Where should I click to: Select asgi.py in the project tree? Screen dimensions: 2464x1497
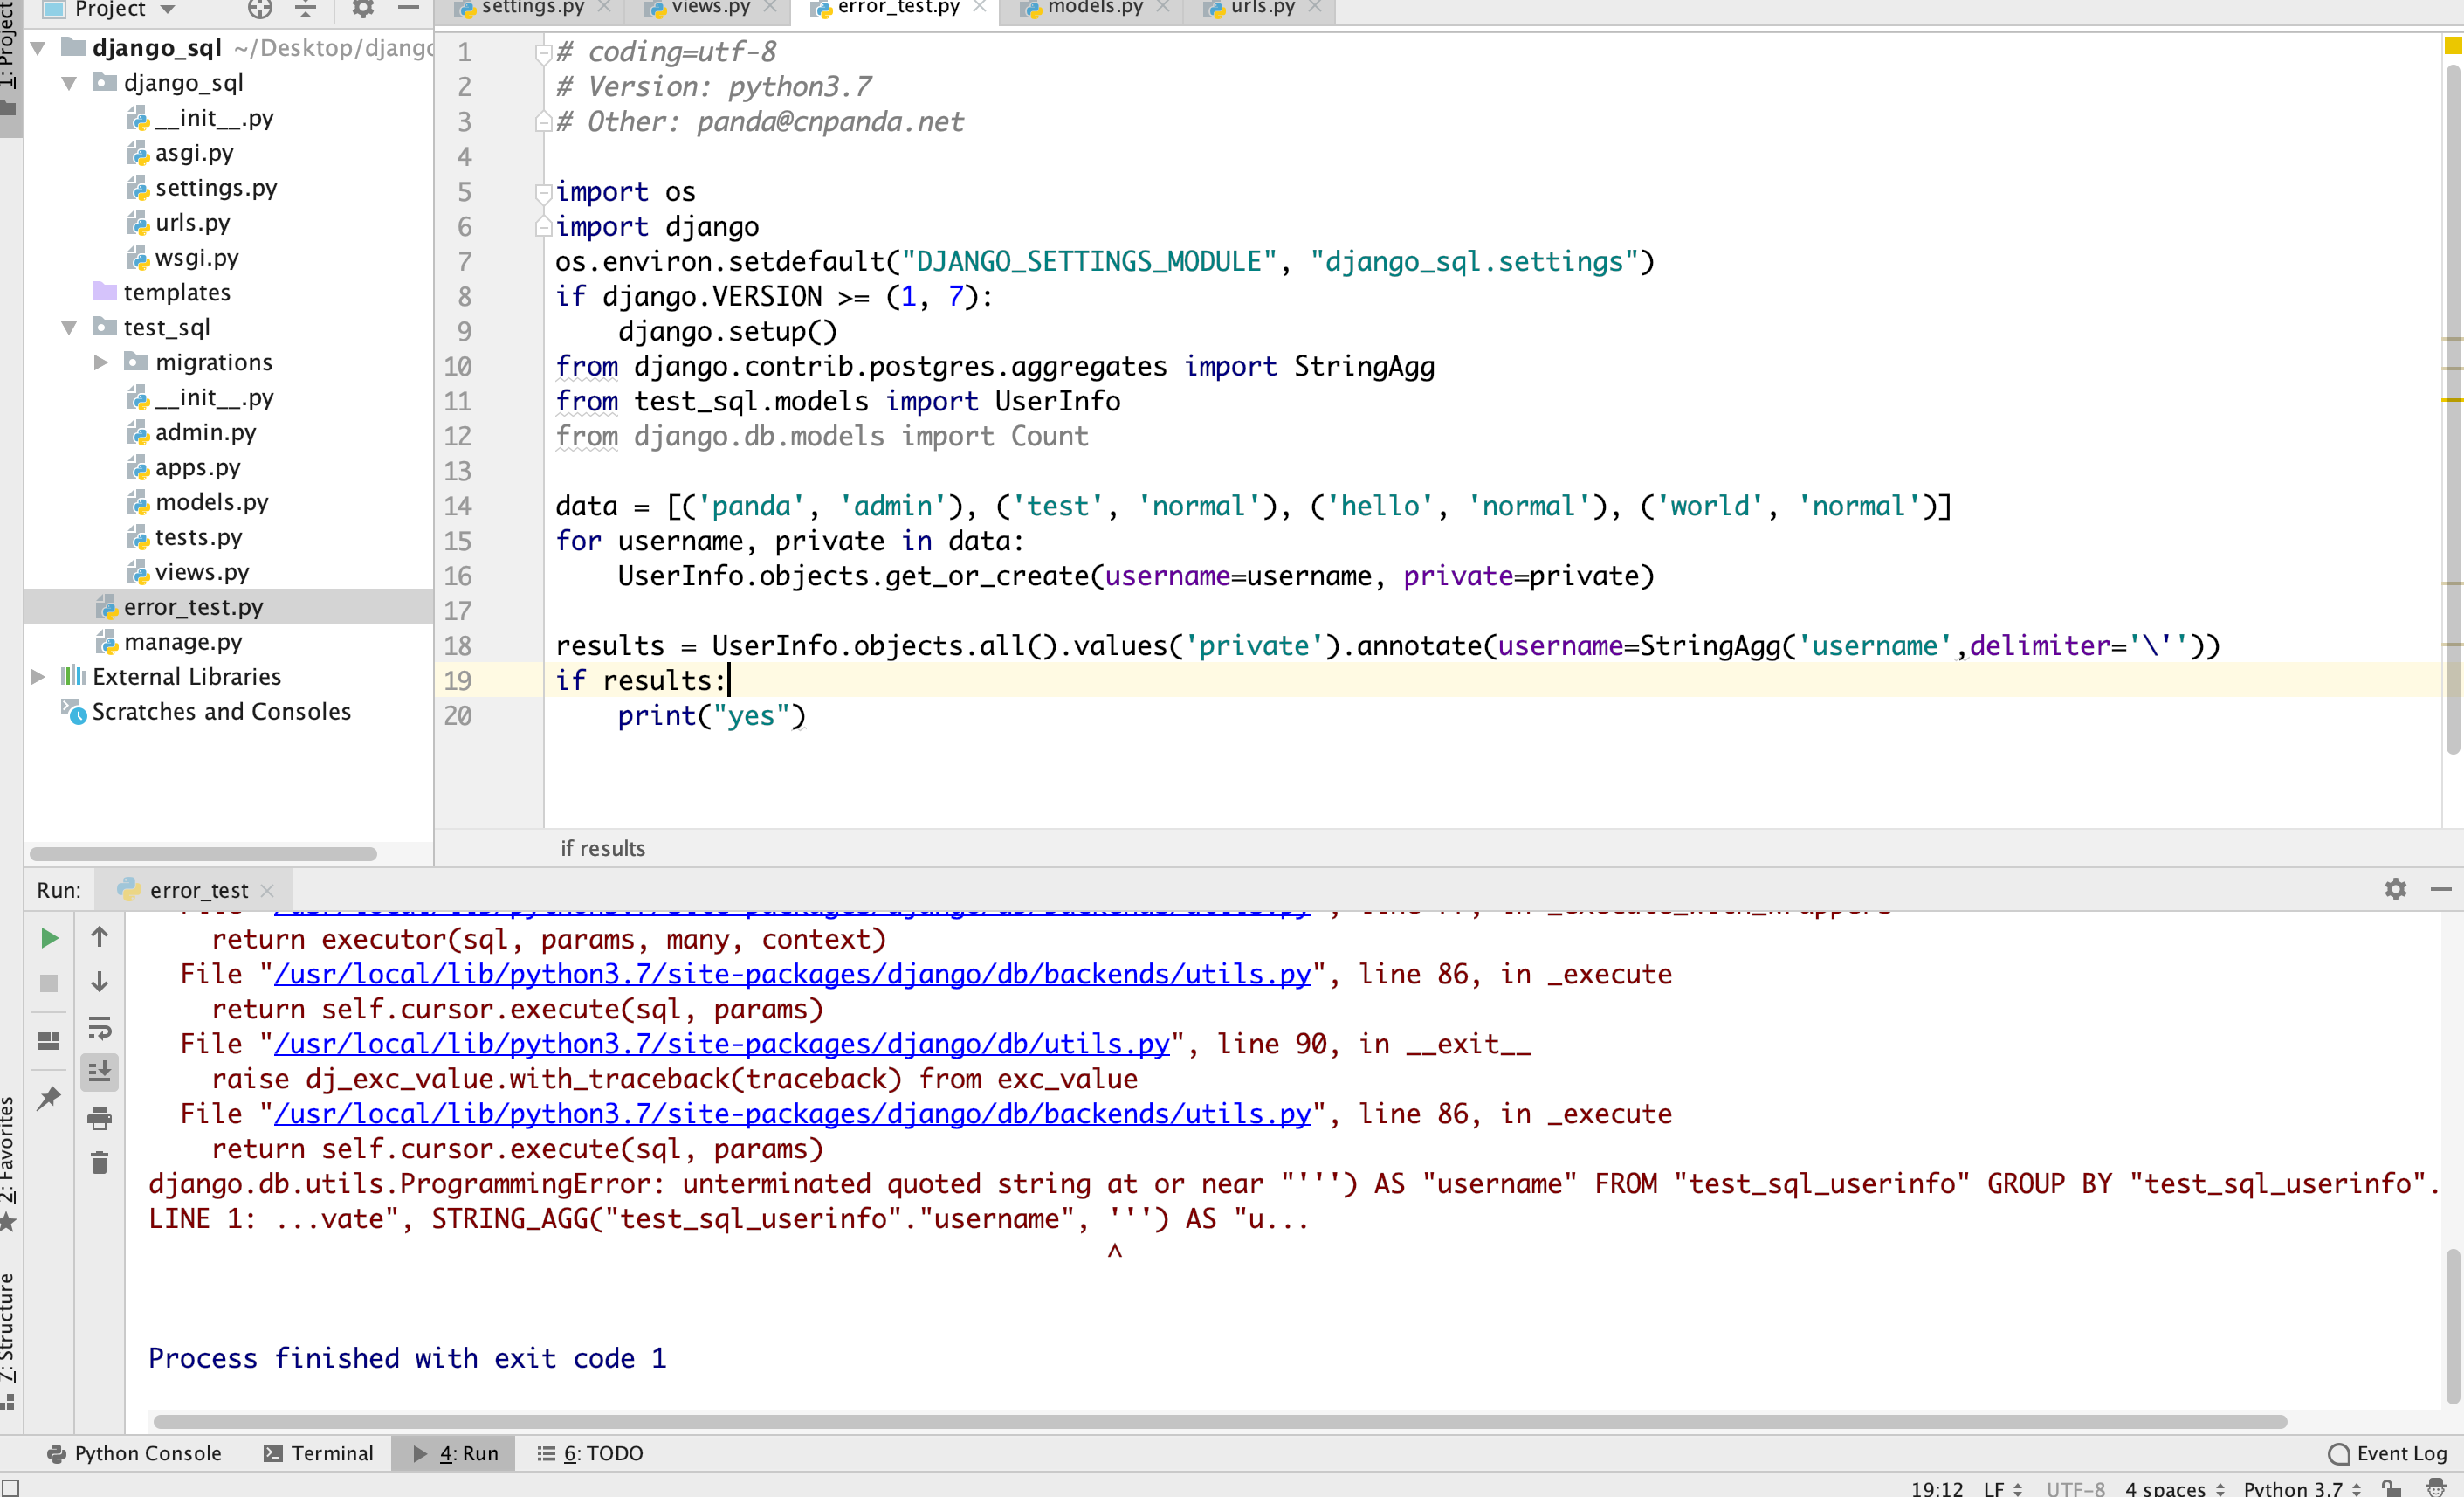[x=194, y=153]
